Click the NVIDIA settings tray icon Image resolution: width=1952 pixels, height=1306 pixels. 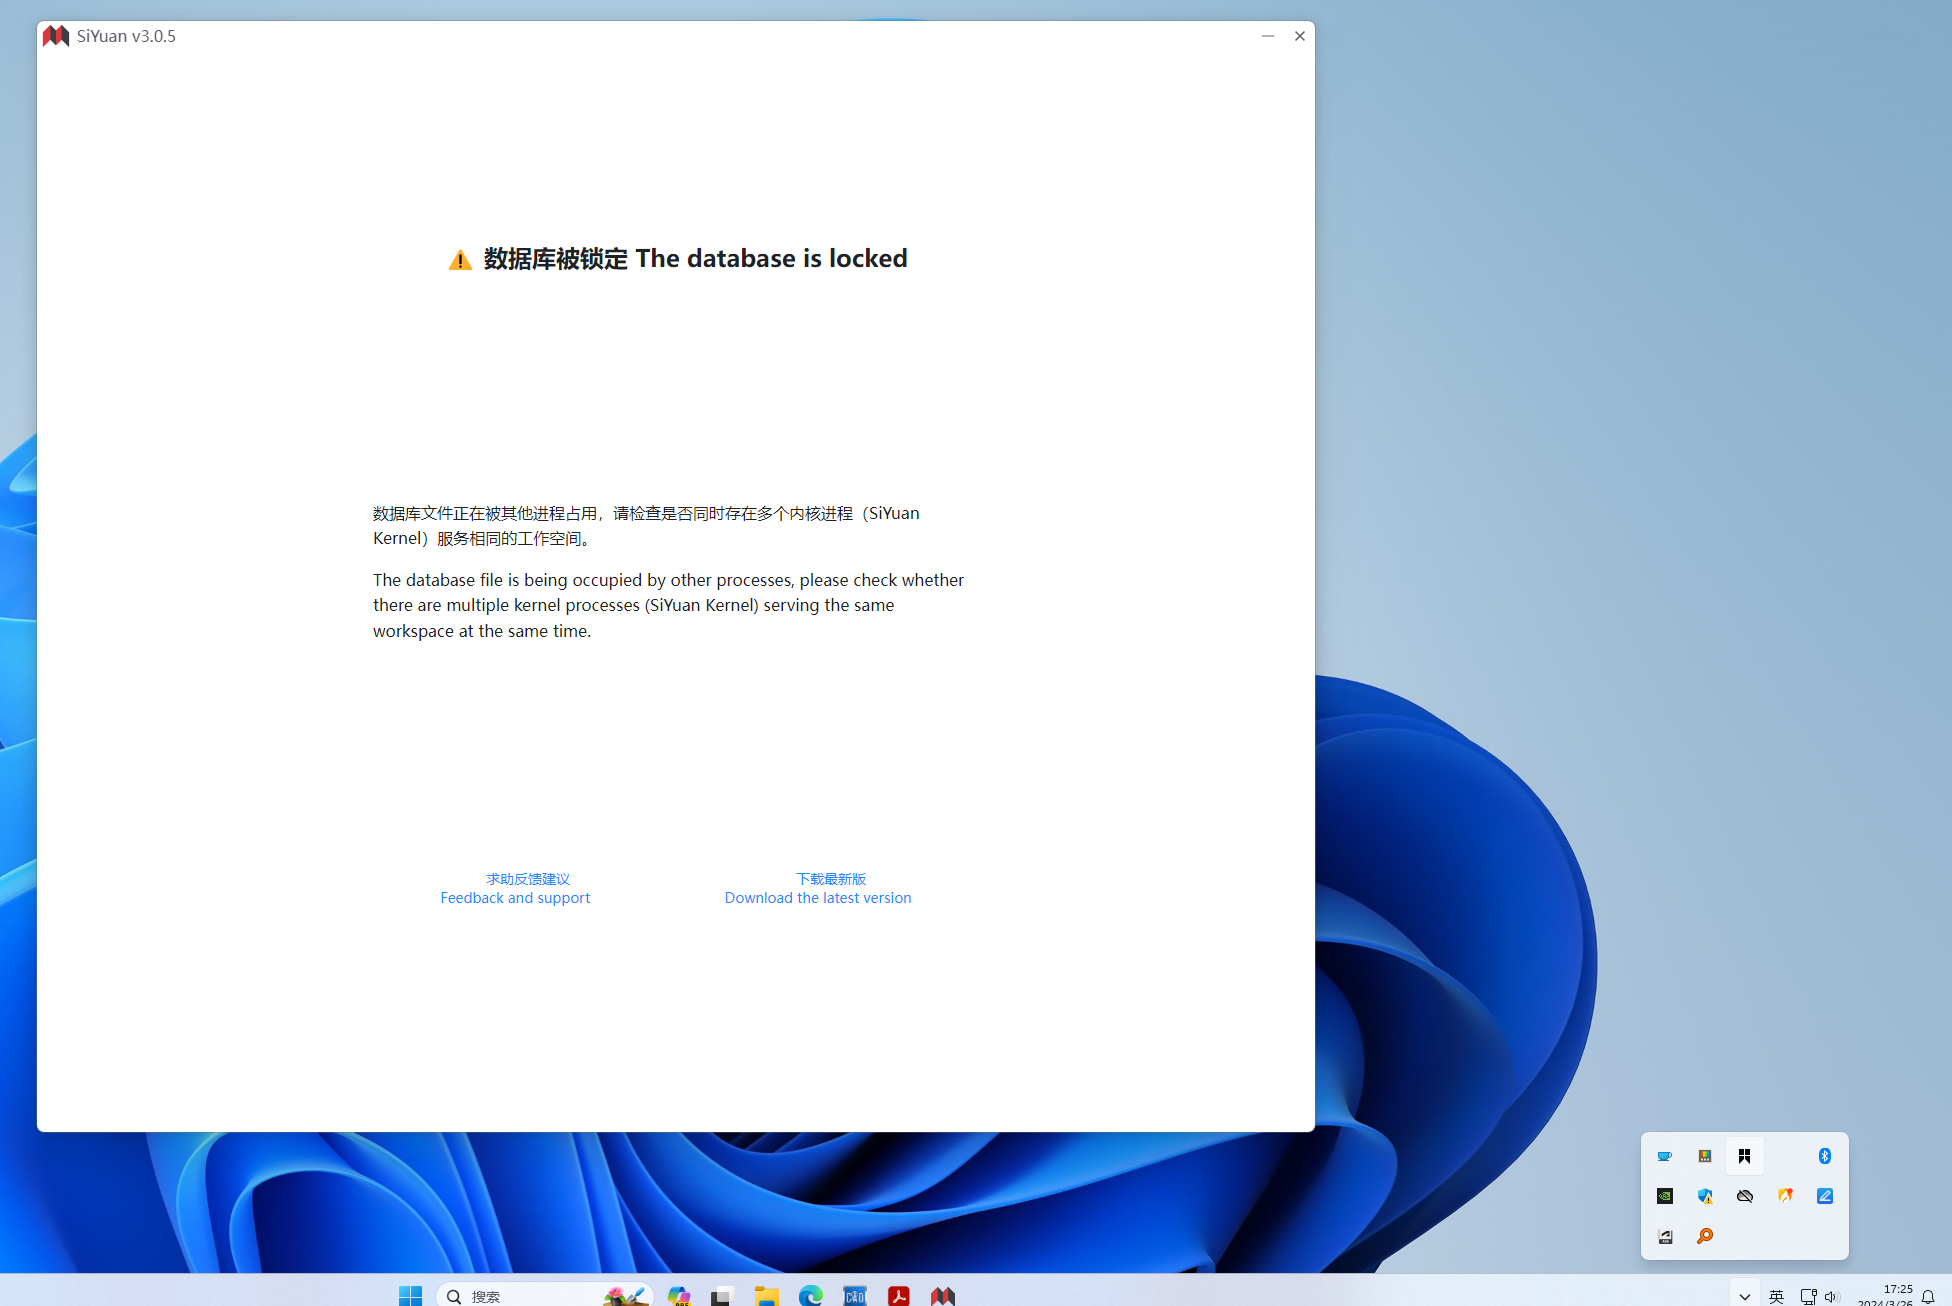(1665, 1196)
